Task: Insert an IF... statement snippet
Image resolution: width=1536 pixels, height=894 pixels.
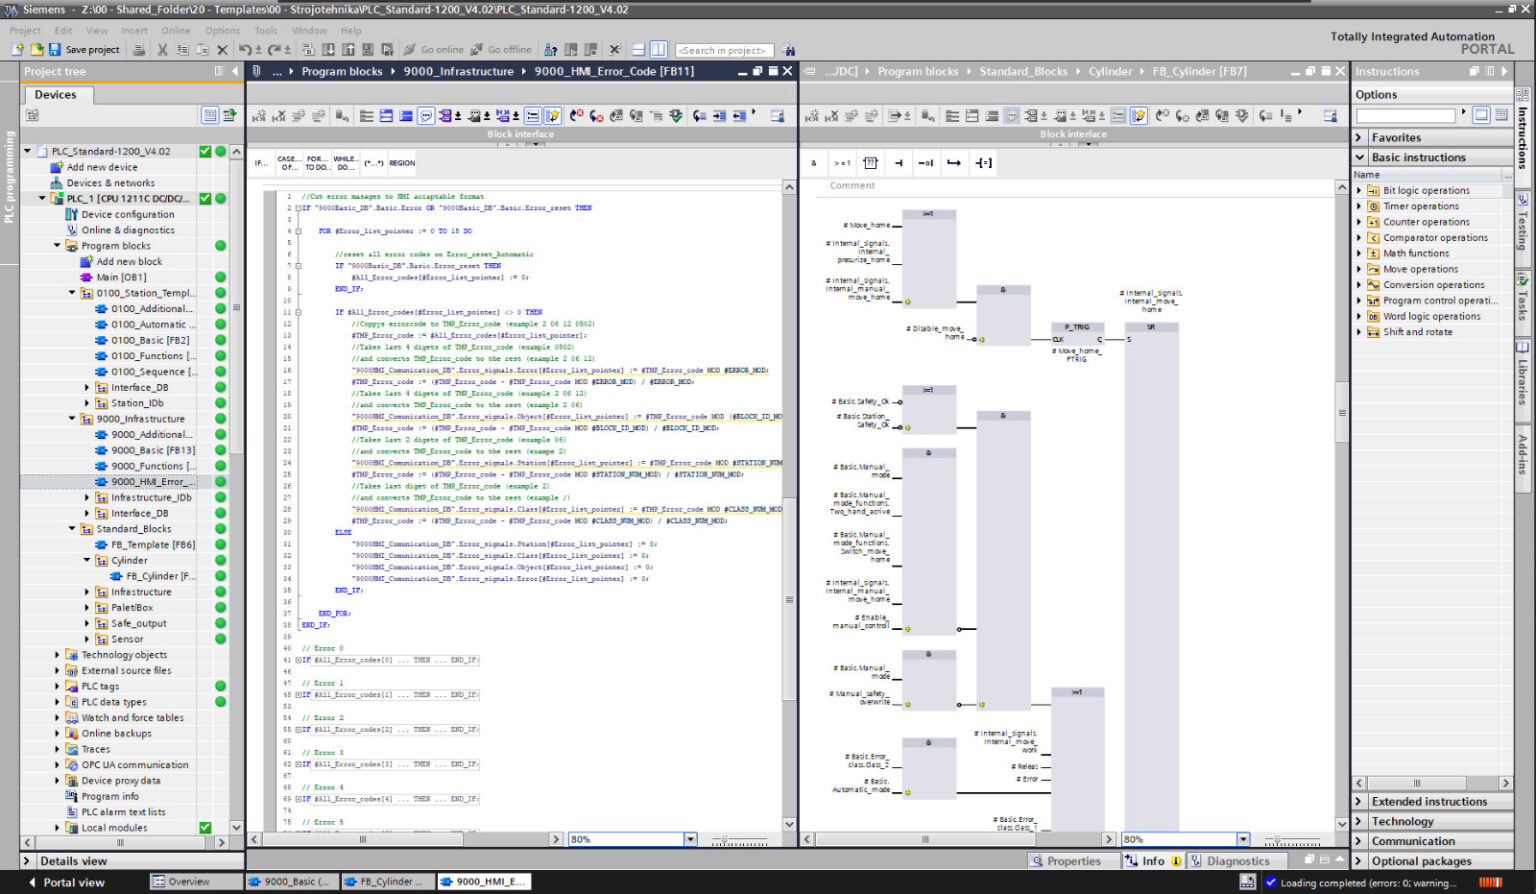Action: [x=261, y=163]
